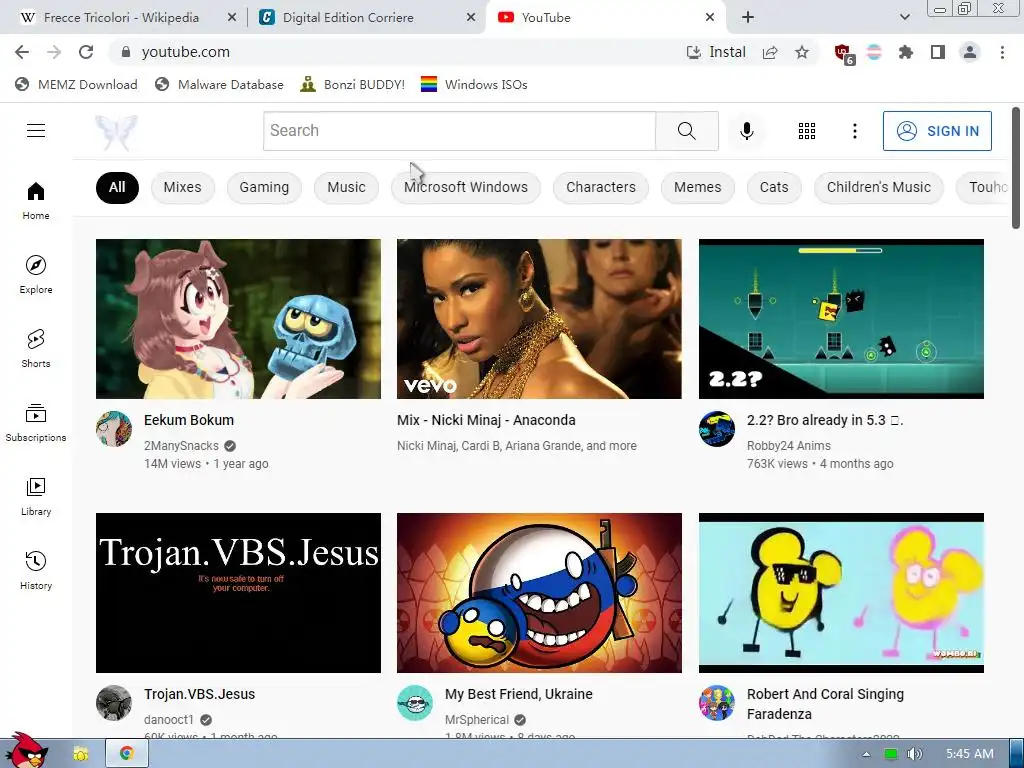Image resolution: width=1024 pixels, height=768 pixels.
Task: Select the Gaming filter chip
Action: 264,187
